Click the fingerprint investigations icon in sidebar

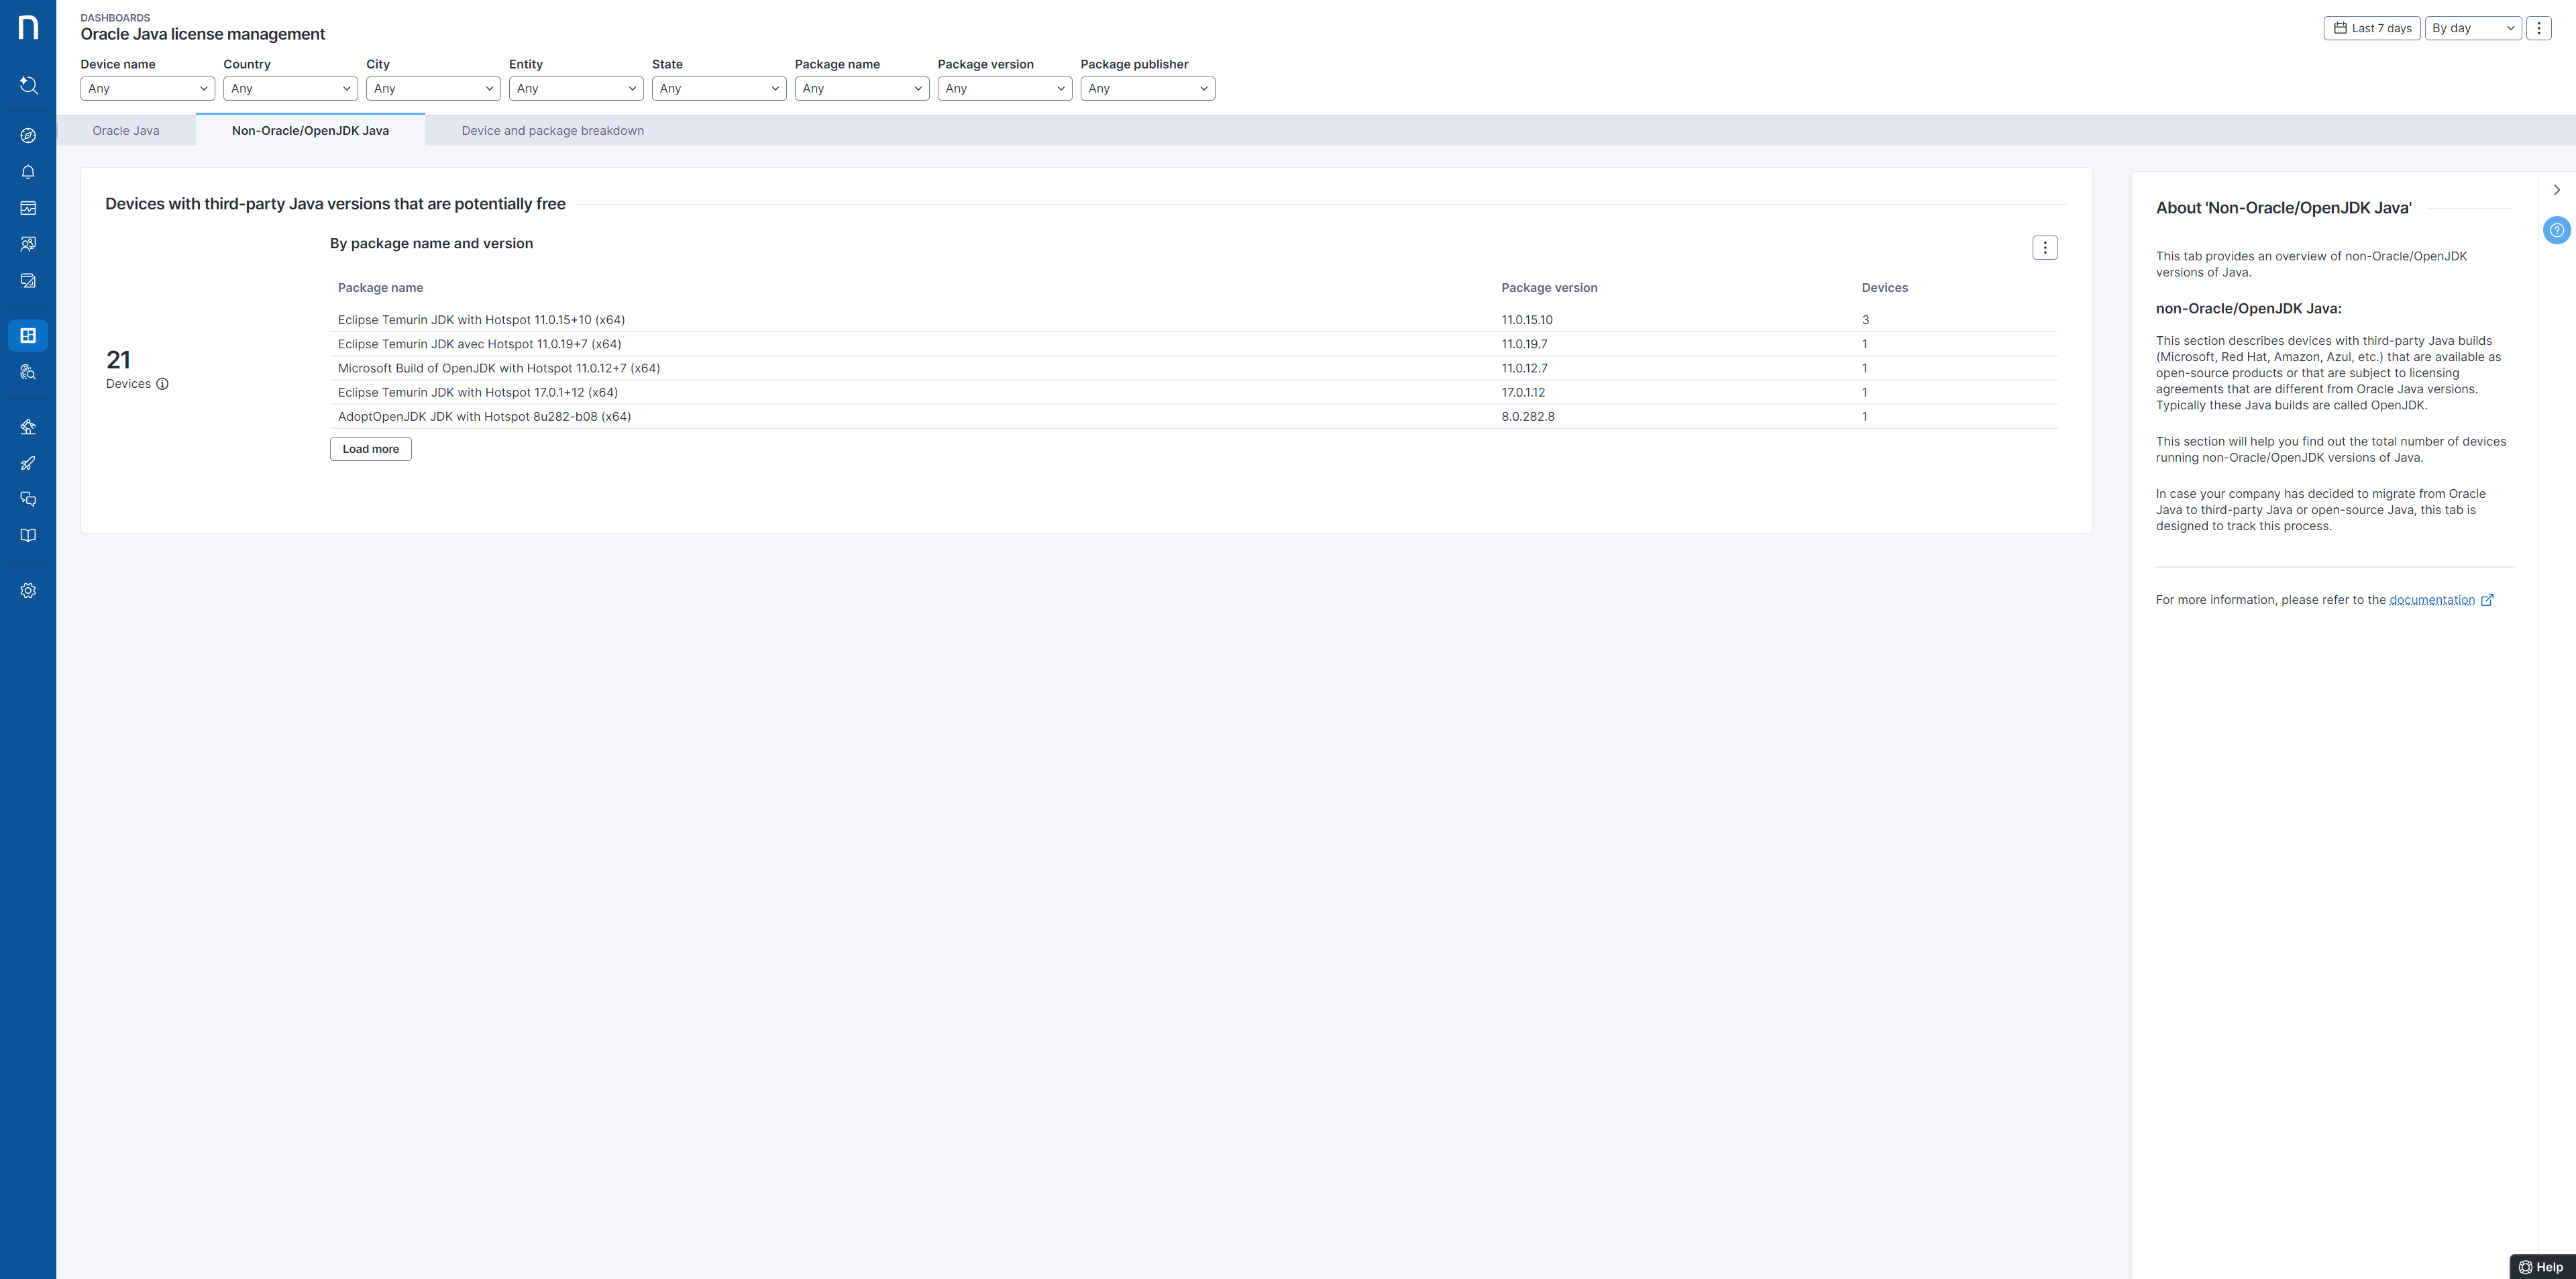click(28, 372)
